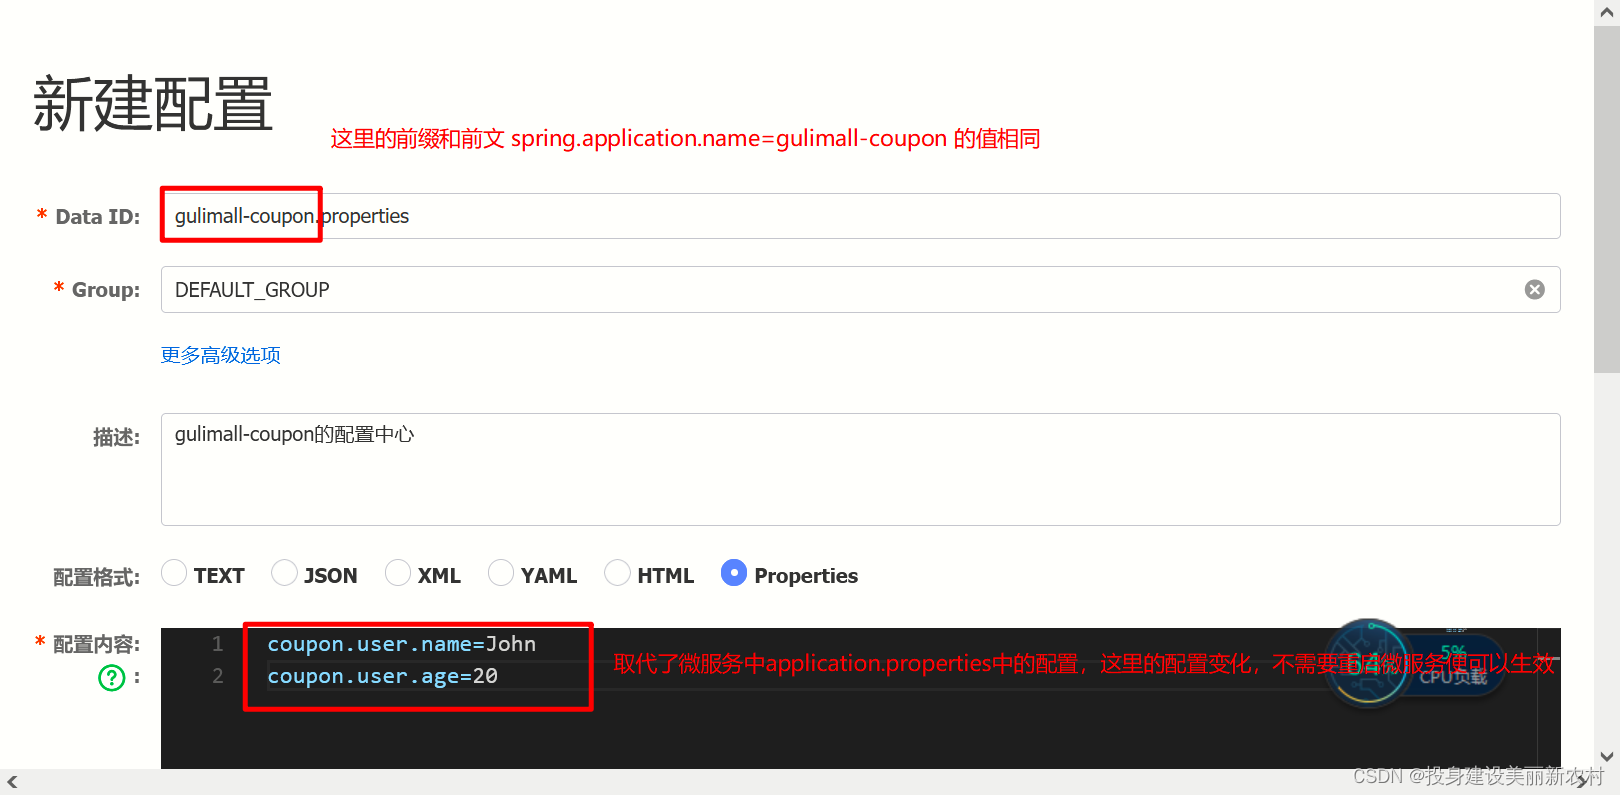This screenshot has width=1620, height=795.
Task: Select the JSON format radio button
Action: coord(284,573)
